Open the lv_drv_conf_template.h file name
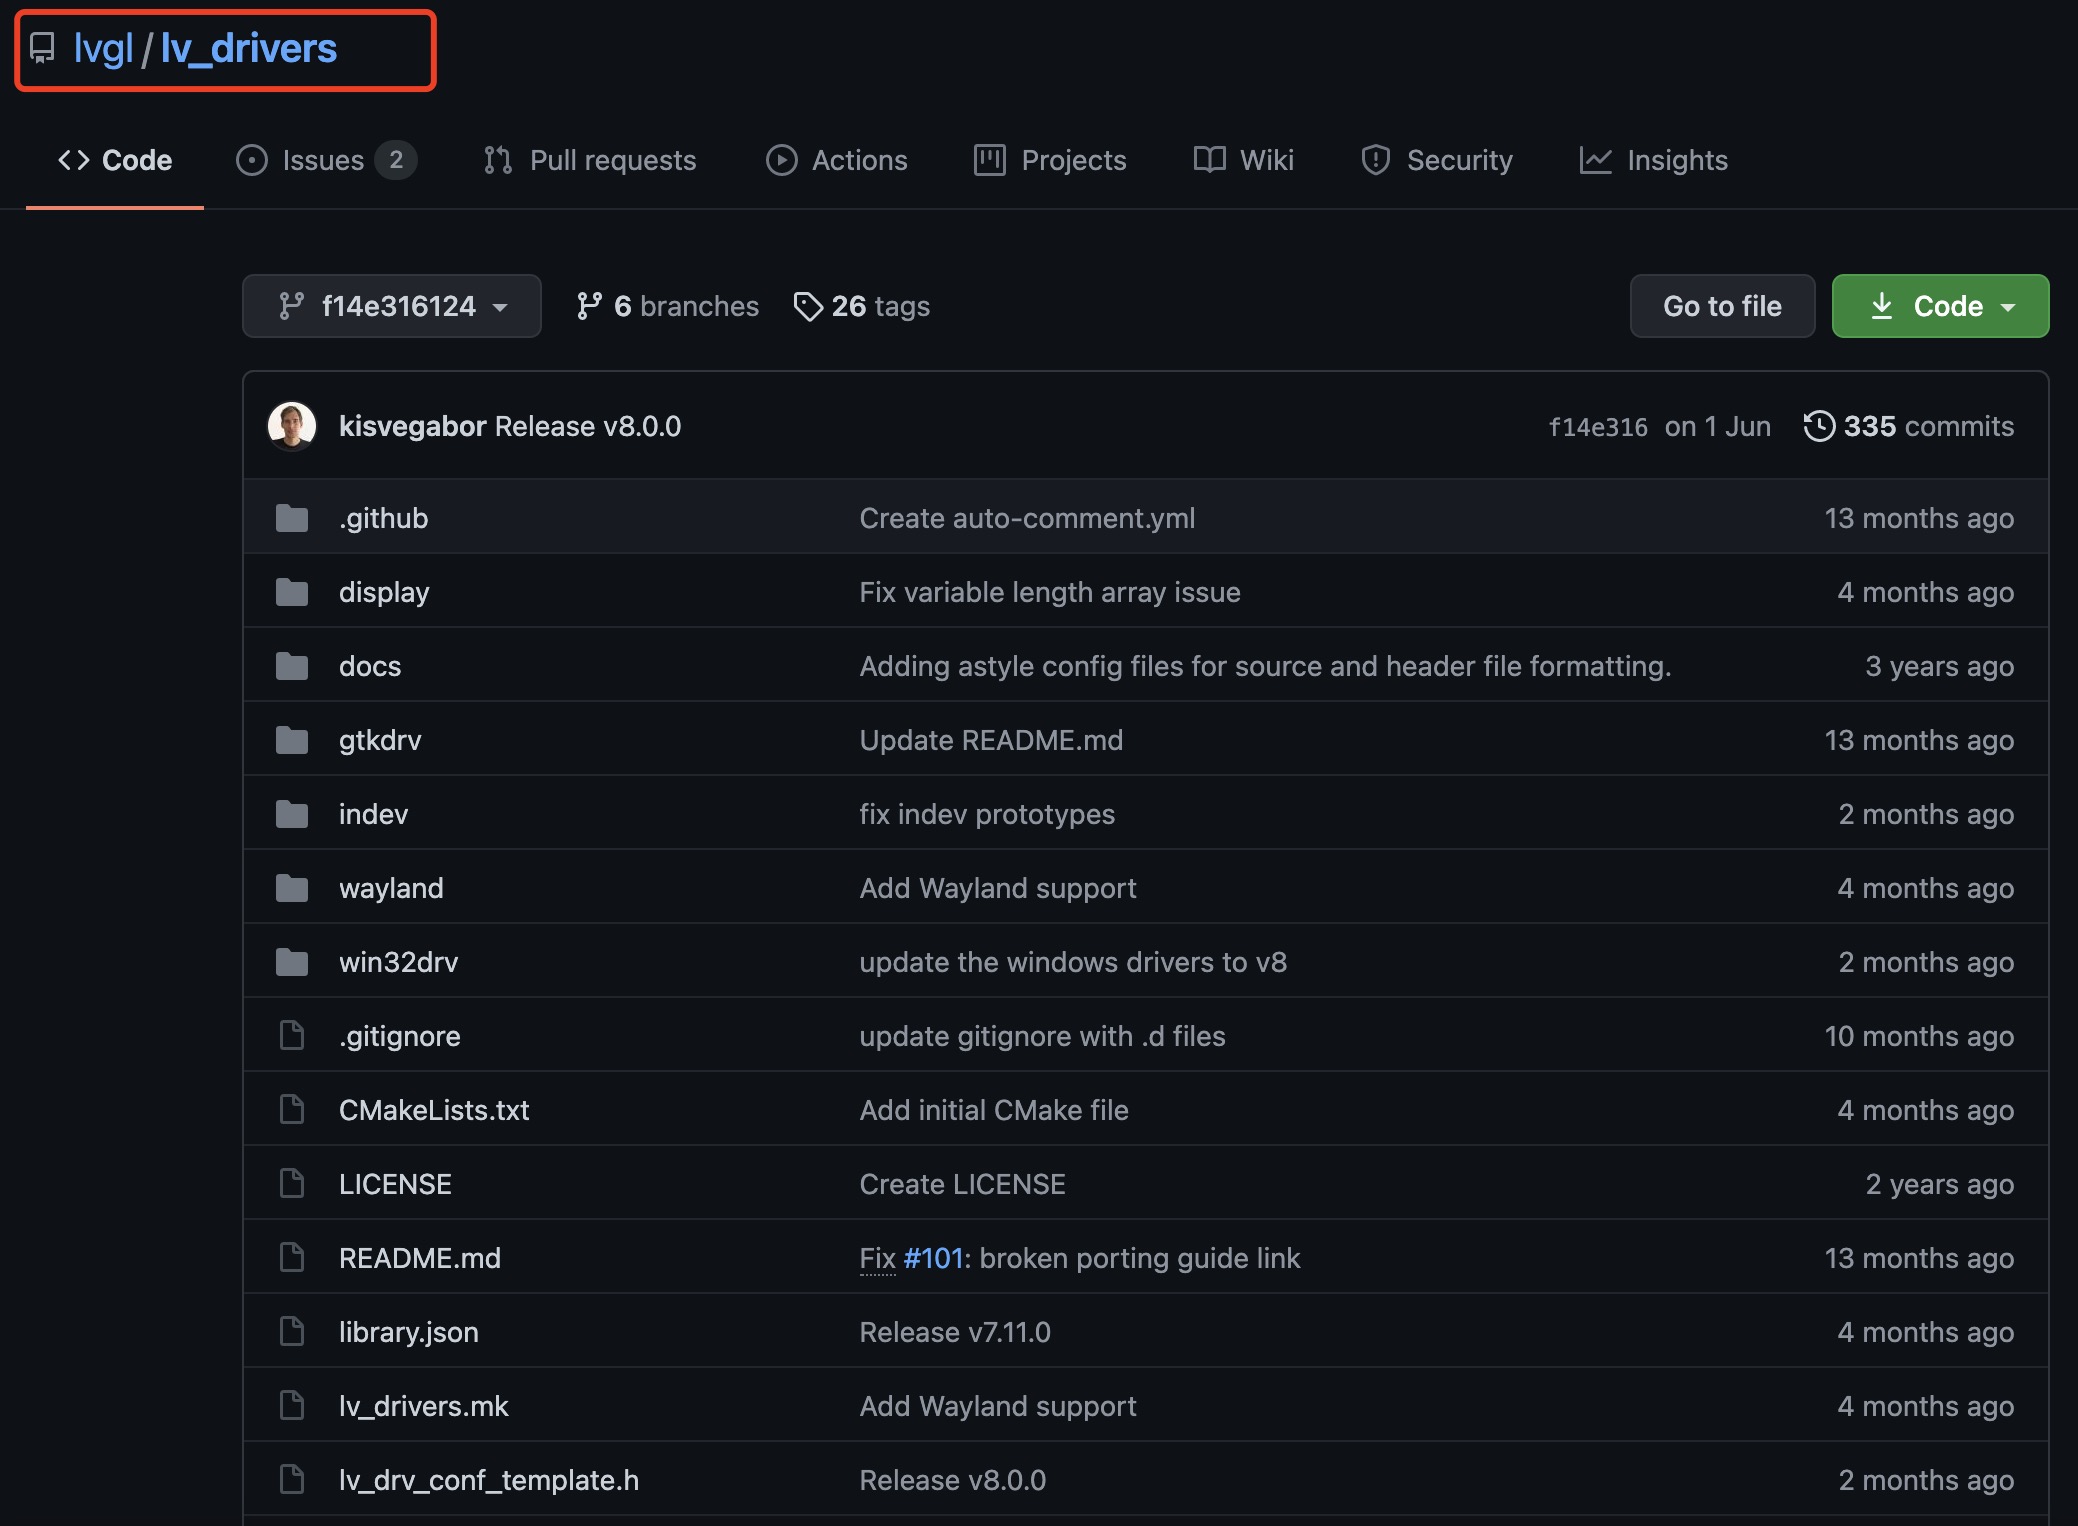Screen dimensions: 2078x1526 point(489,1480)
